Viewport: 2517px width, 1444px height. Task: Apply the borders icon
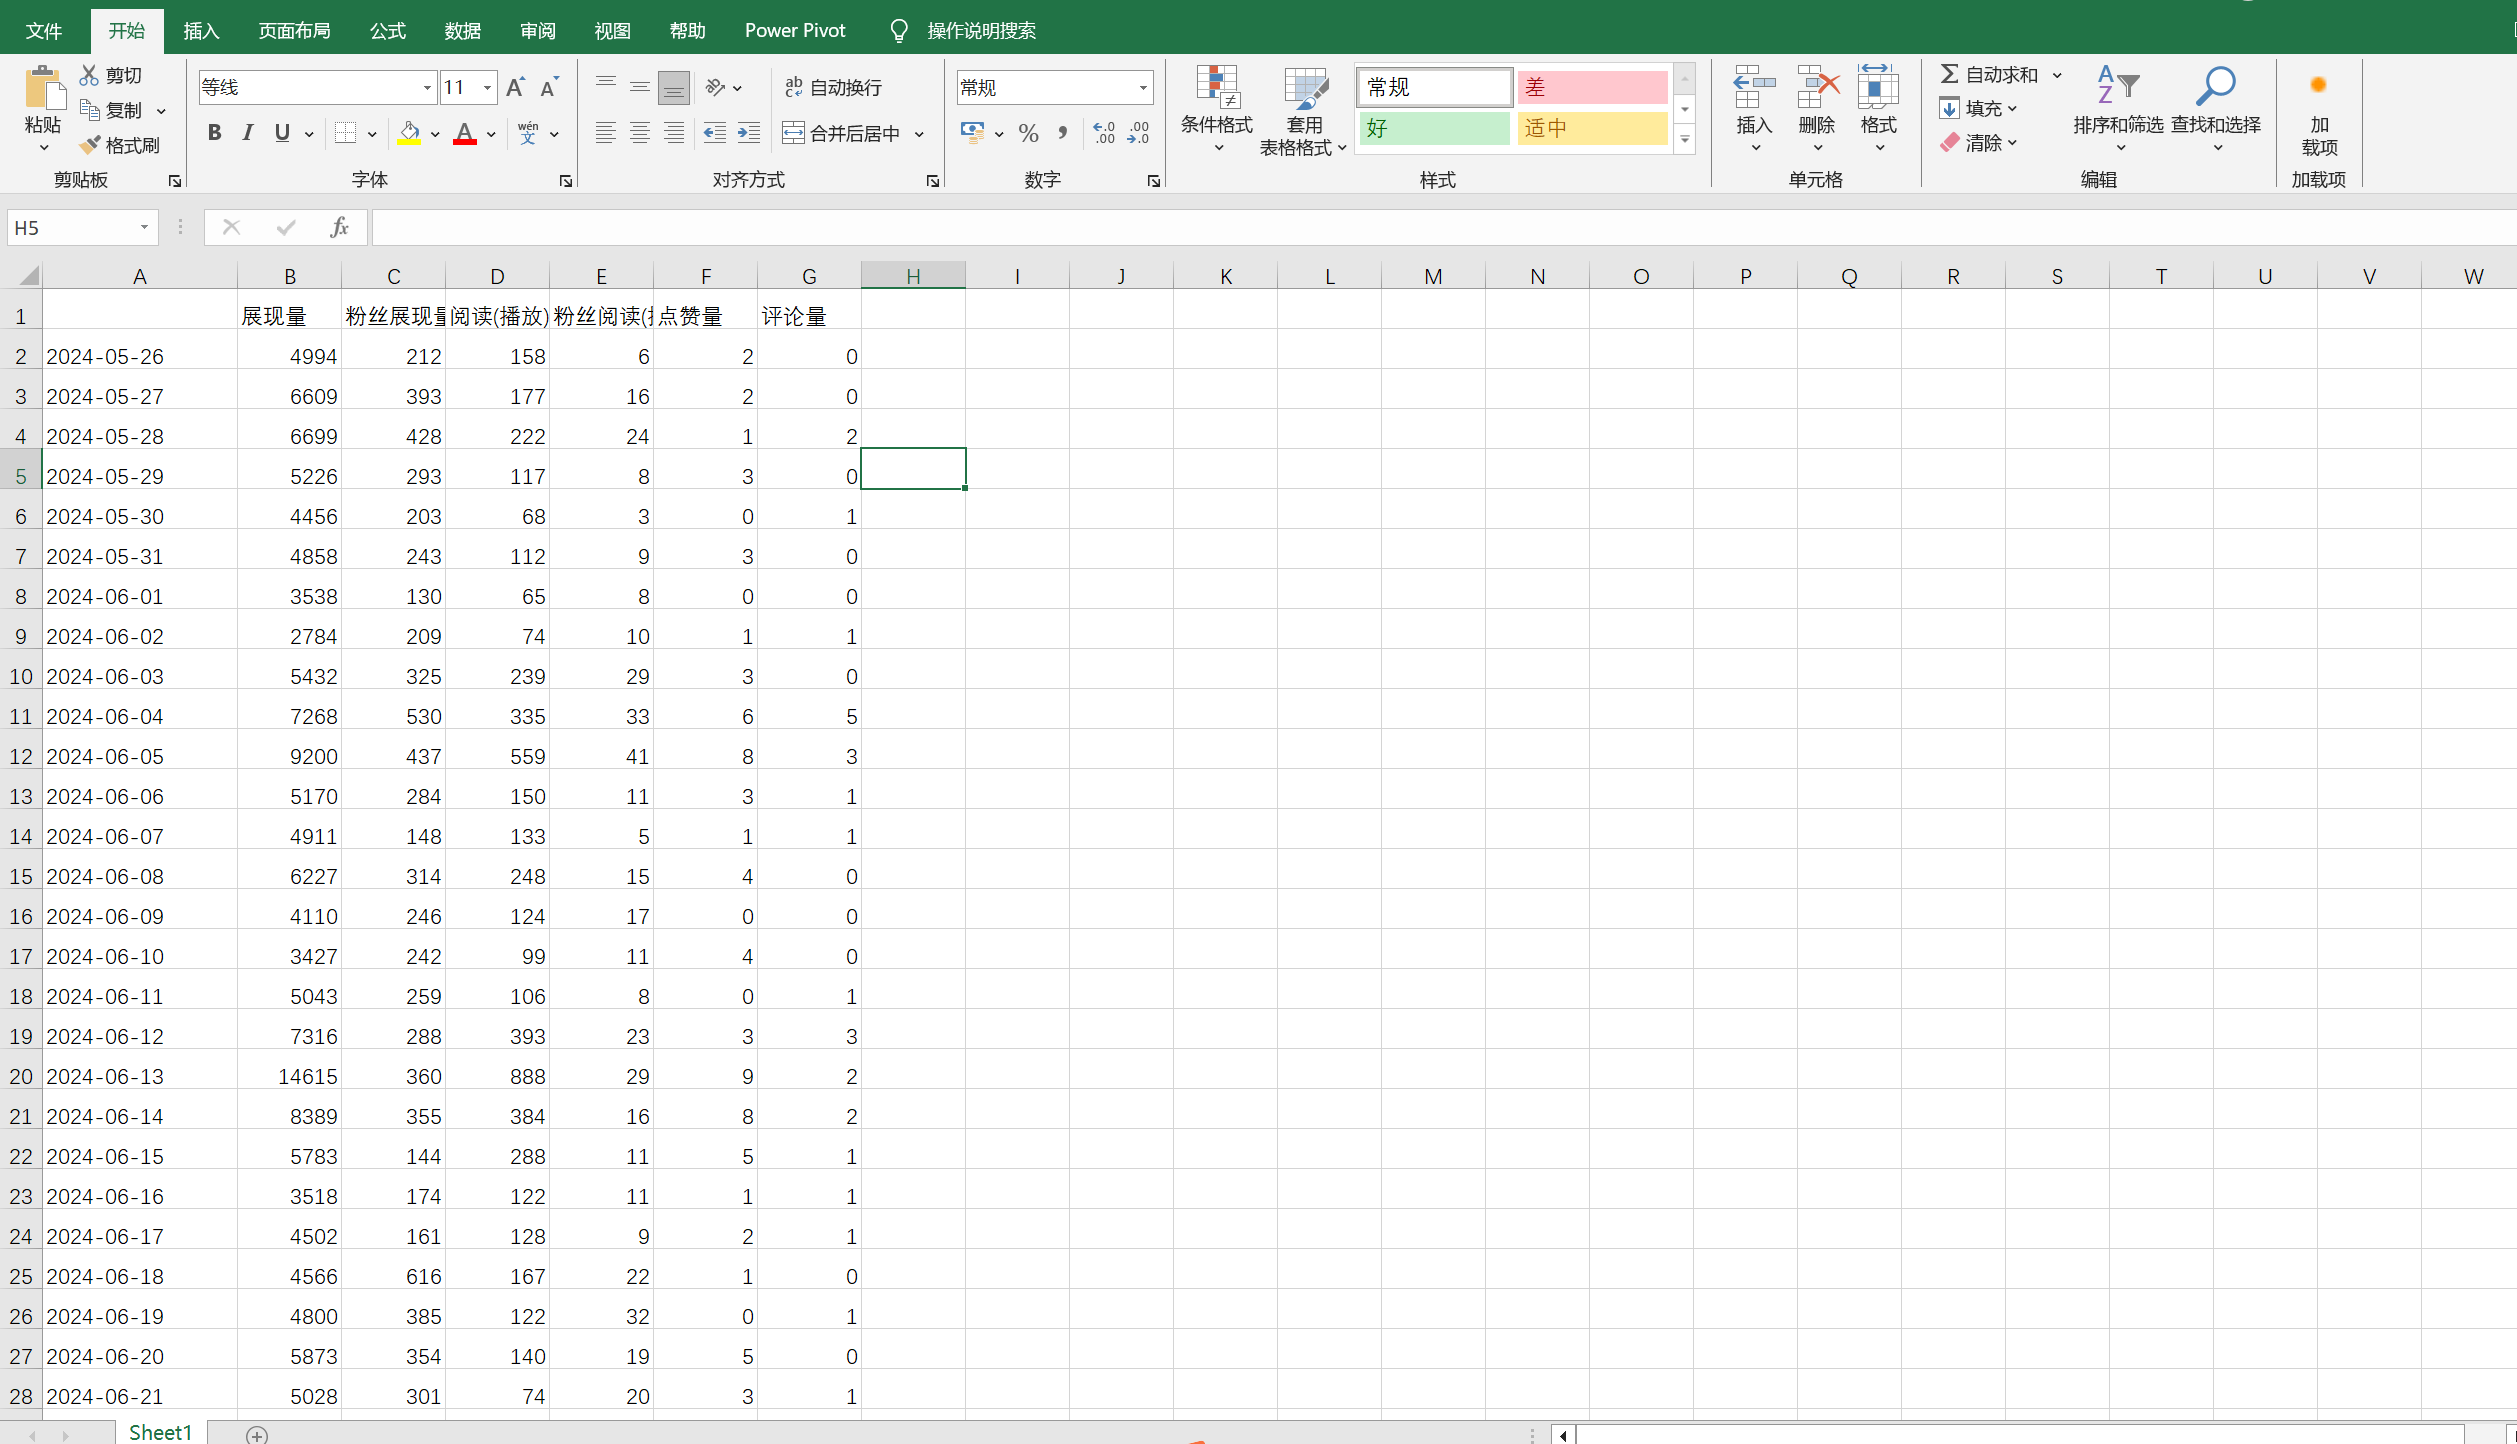click(345, 133)
